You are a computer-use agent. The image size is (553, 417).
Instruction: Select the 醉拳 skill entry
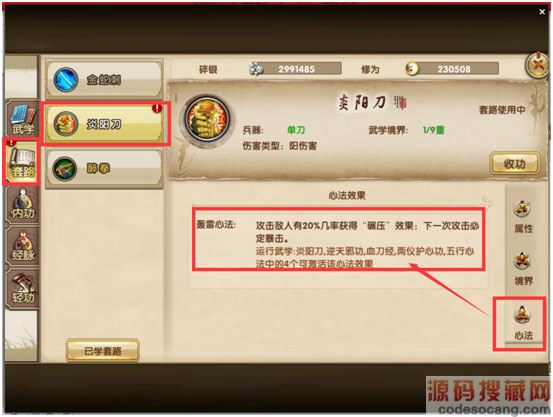104,169
